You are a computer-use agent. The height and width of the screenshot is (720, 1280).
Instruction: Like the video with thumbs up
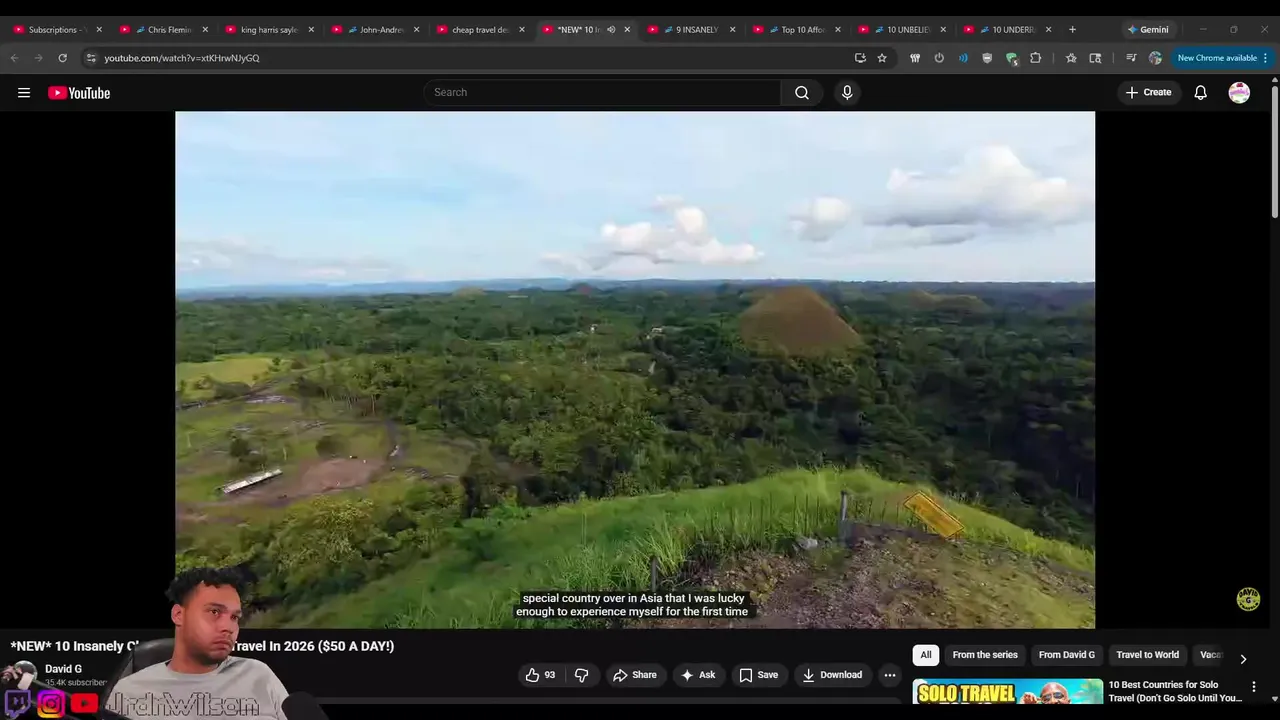(540, 675)
